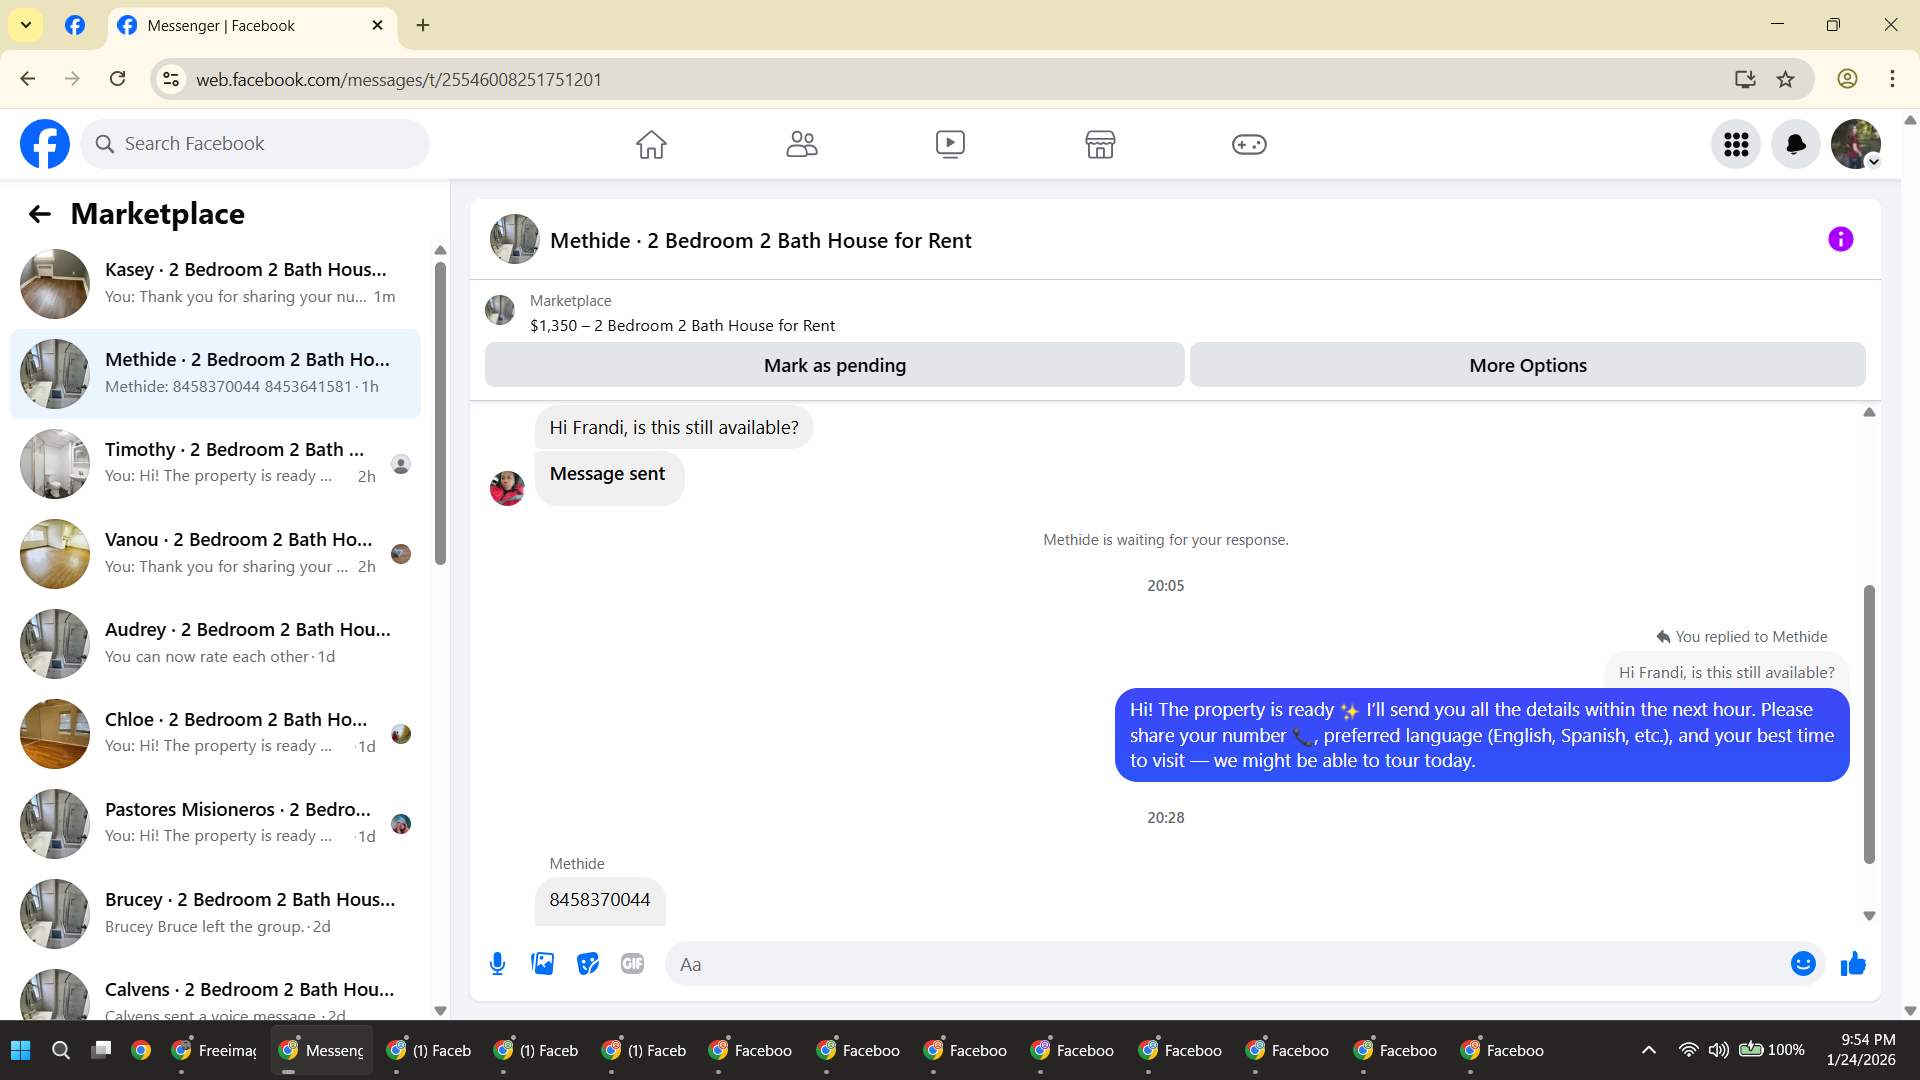Send a thumbs-up like
Viewport: 1920px width, 1080px height.
tap(1853, 964)
